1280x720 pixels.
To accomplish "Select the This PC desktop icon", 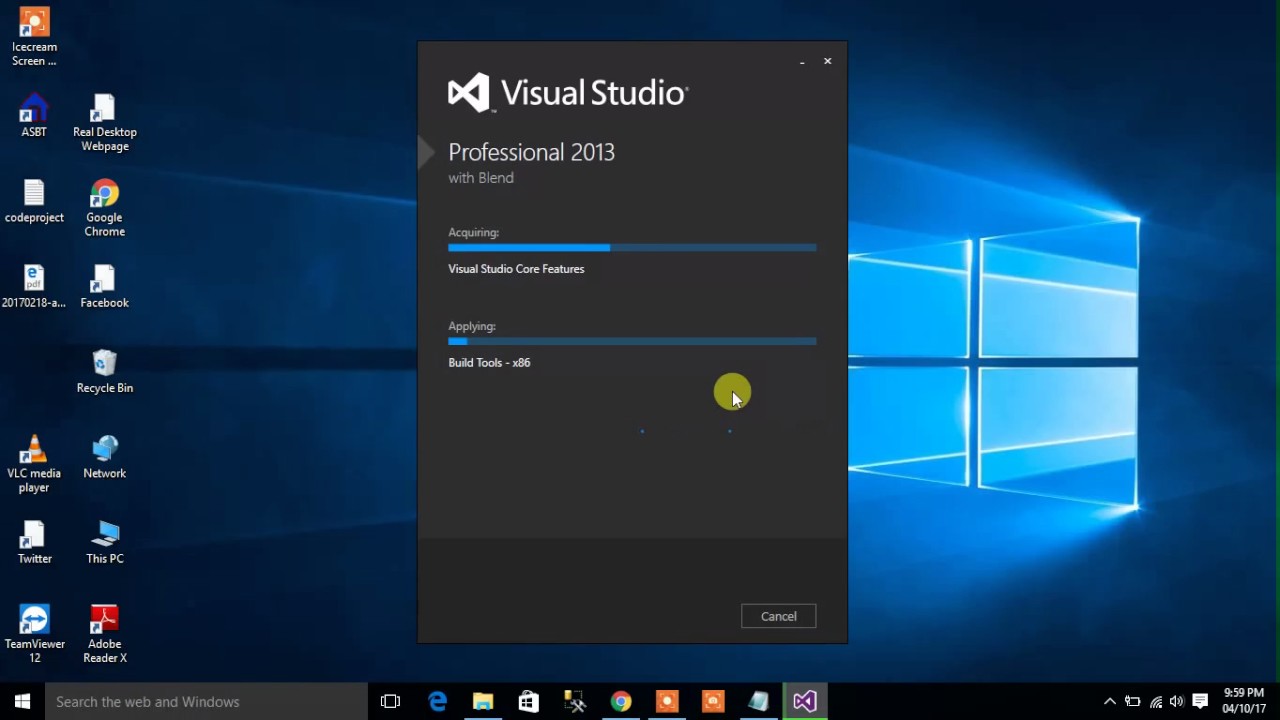I will click(x=104, y=543).
